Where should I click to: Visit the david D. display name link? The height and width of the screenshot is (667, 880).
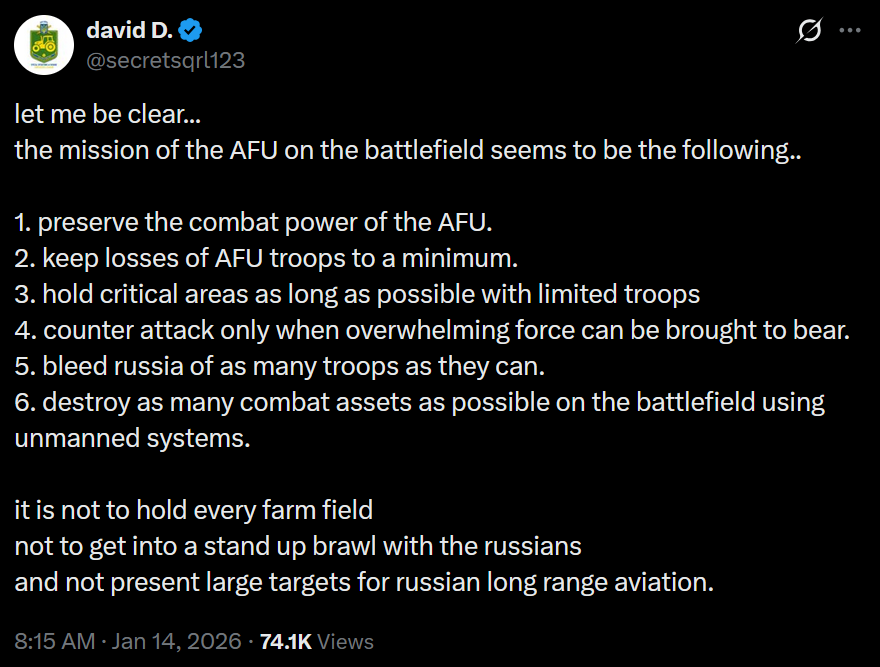click(129, 30)
